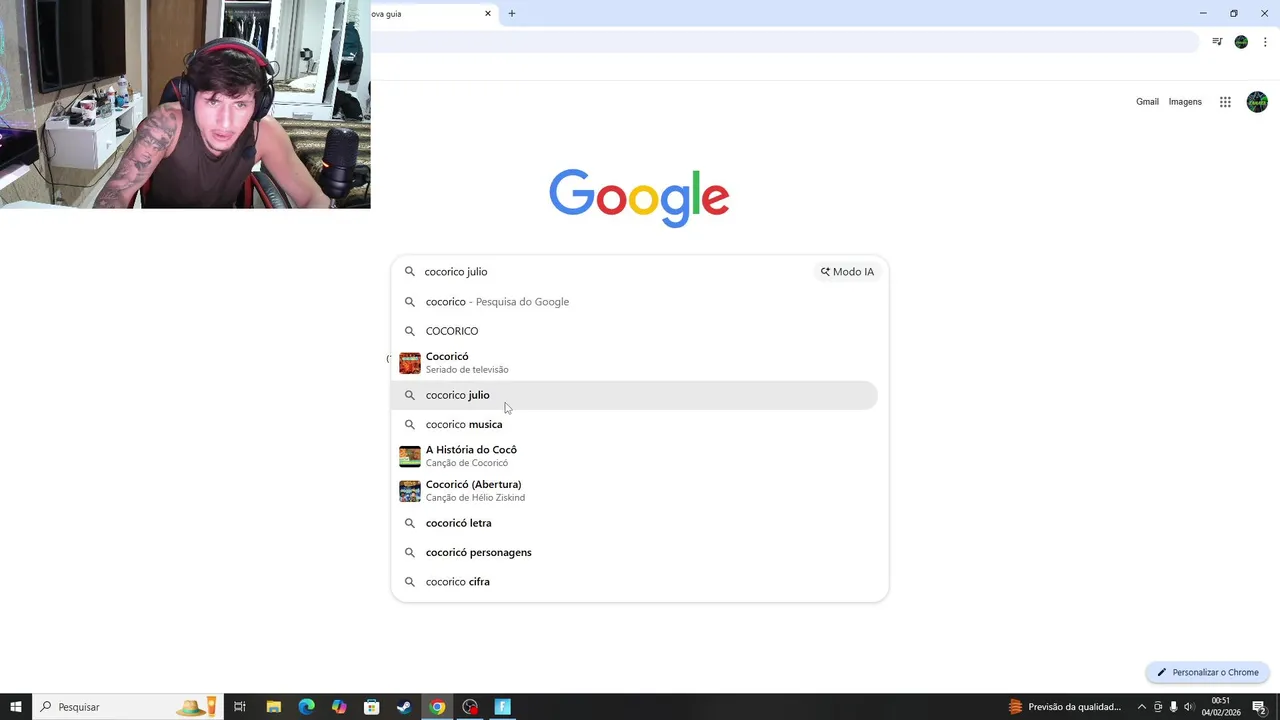Image resolution: width=1280 pixels, height=720 pixels.
Task: Open 'Previsão da qualidad...' weather widget
Action: pyautogui.click(x=1065, y=707)
